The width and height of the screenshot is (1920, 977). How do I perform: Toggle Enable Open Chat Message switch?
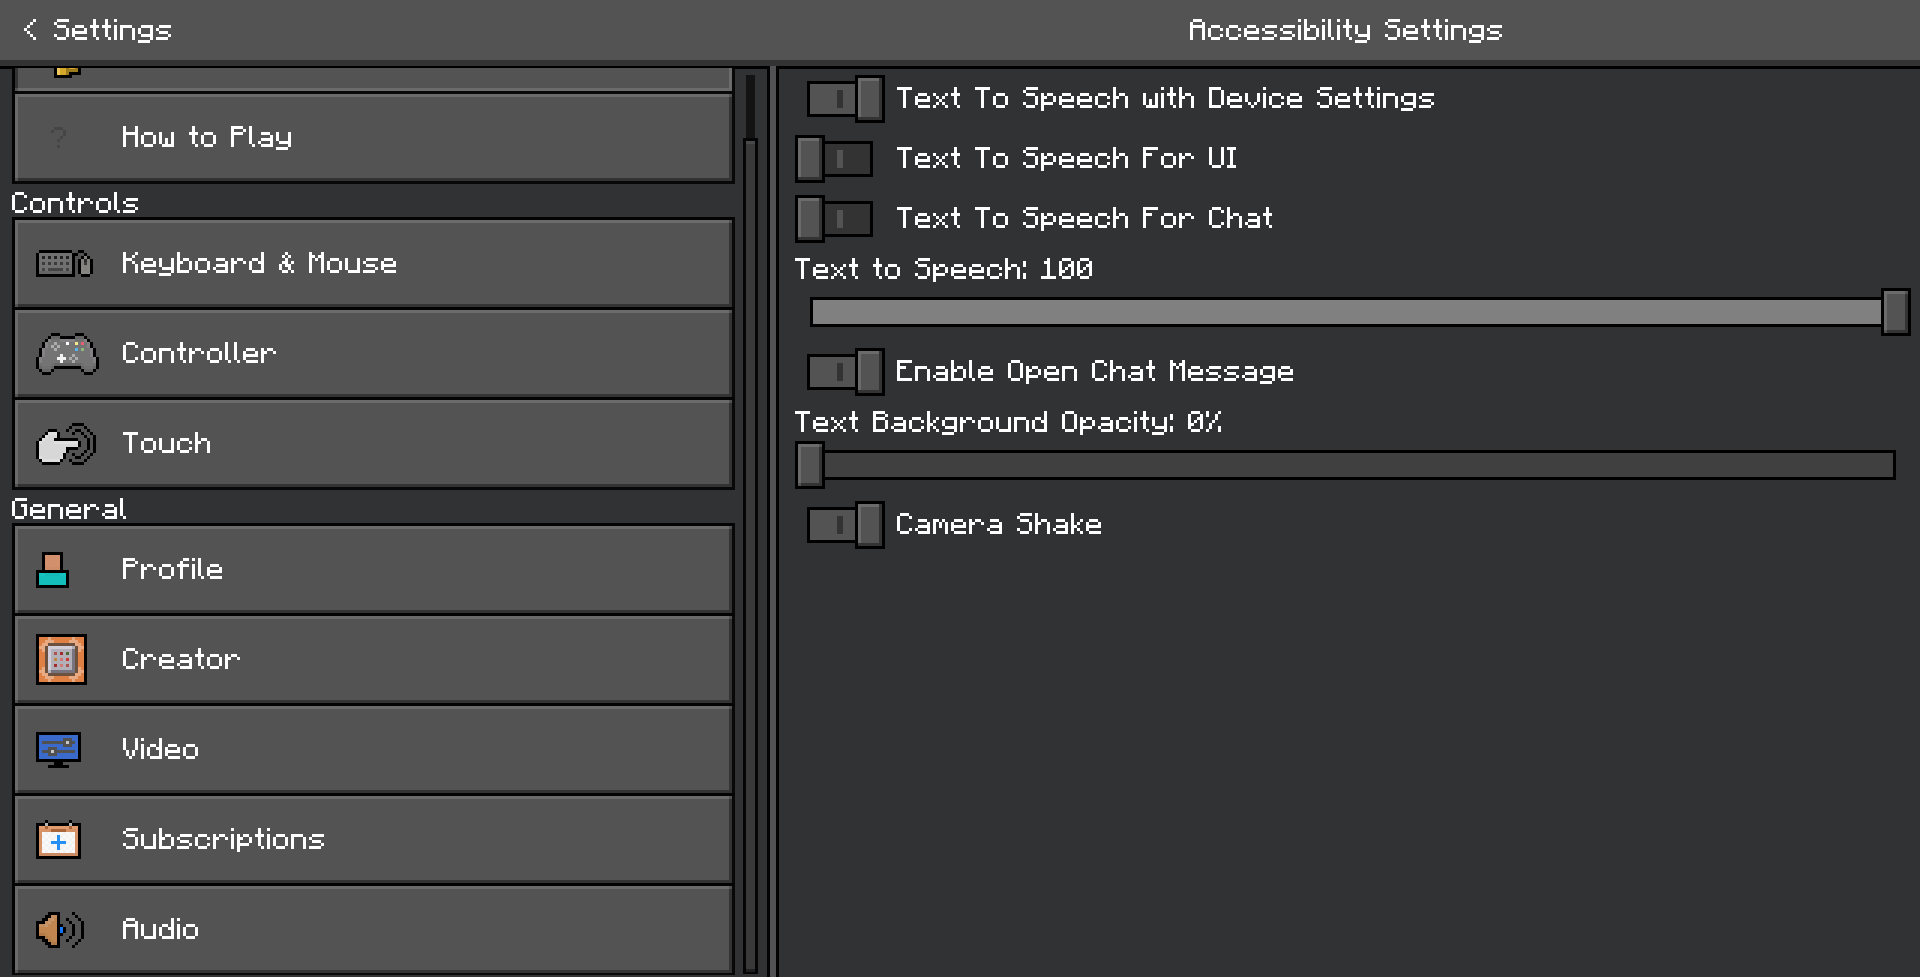(x=845, y=372)
